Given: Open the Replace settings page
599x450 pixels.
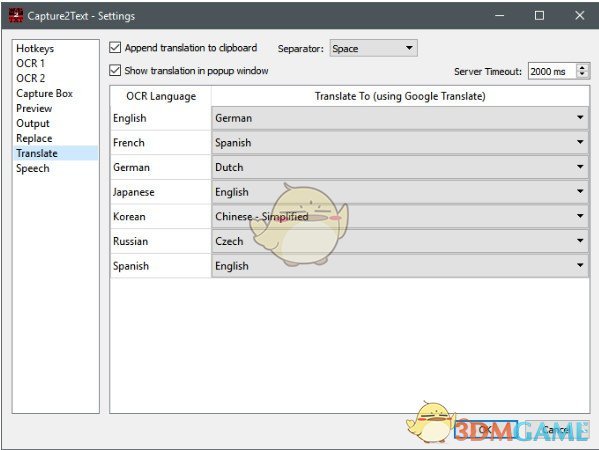Looking at the screenshot, I should point(55,138).
